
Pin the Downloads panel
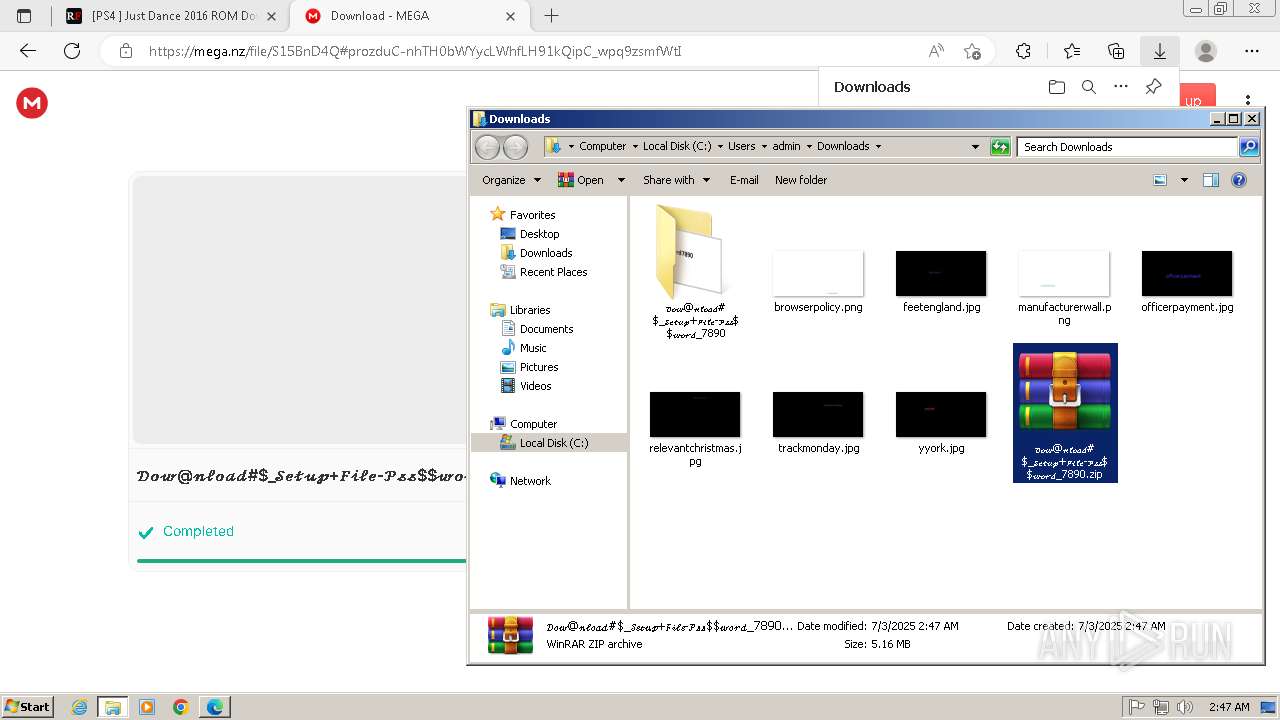pyautogui.click(x=1153, y=87)
